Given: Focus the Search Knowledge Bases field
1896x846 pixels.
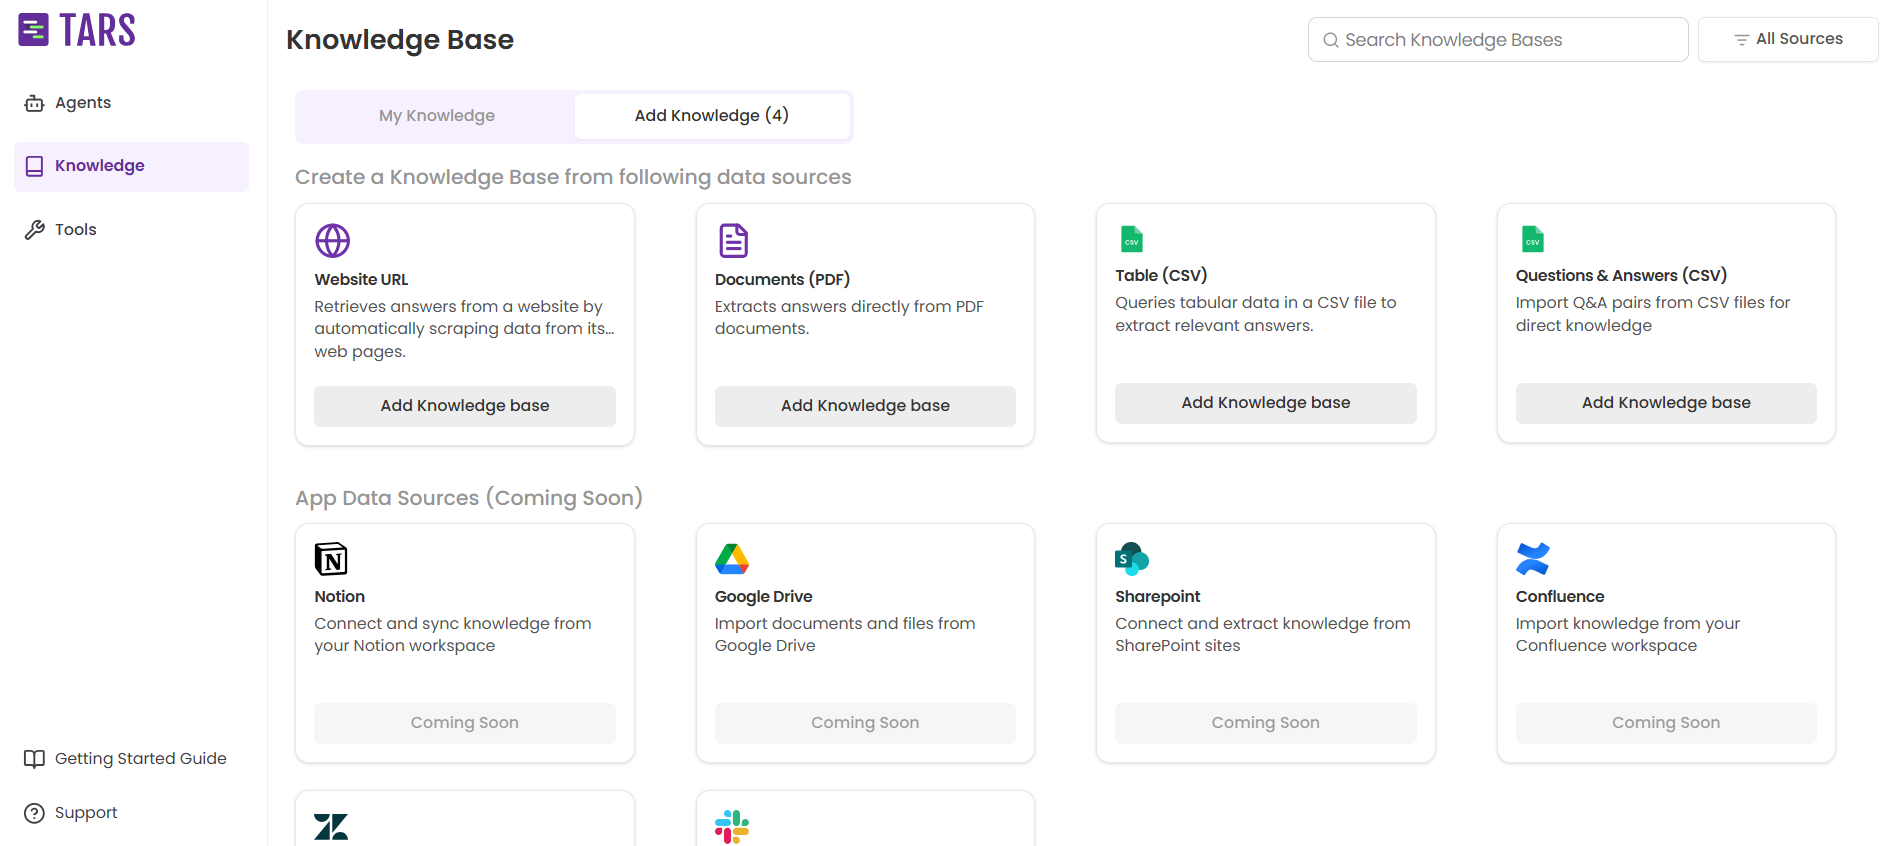Looking at the screenshot, I should pyautogui.click(x=1497, y=40).
